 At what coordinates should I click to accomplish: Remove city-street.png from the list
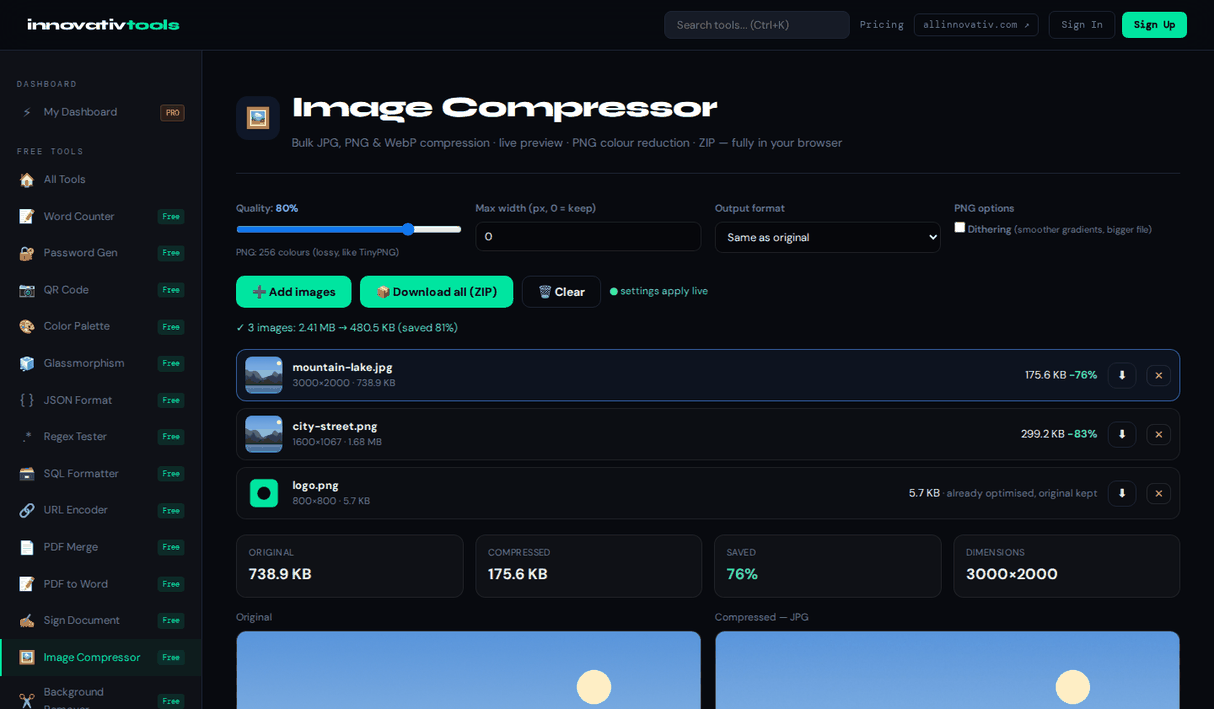tap(1159, 434)
